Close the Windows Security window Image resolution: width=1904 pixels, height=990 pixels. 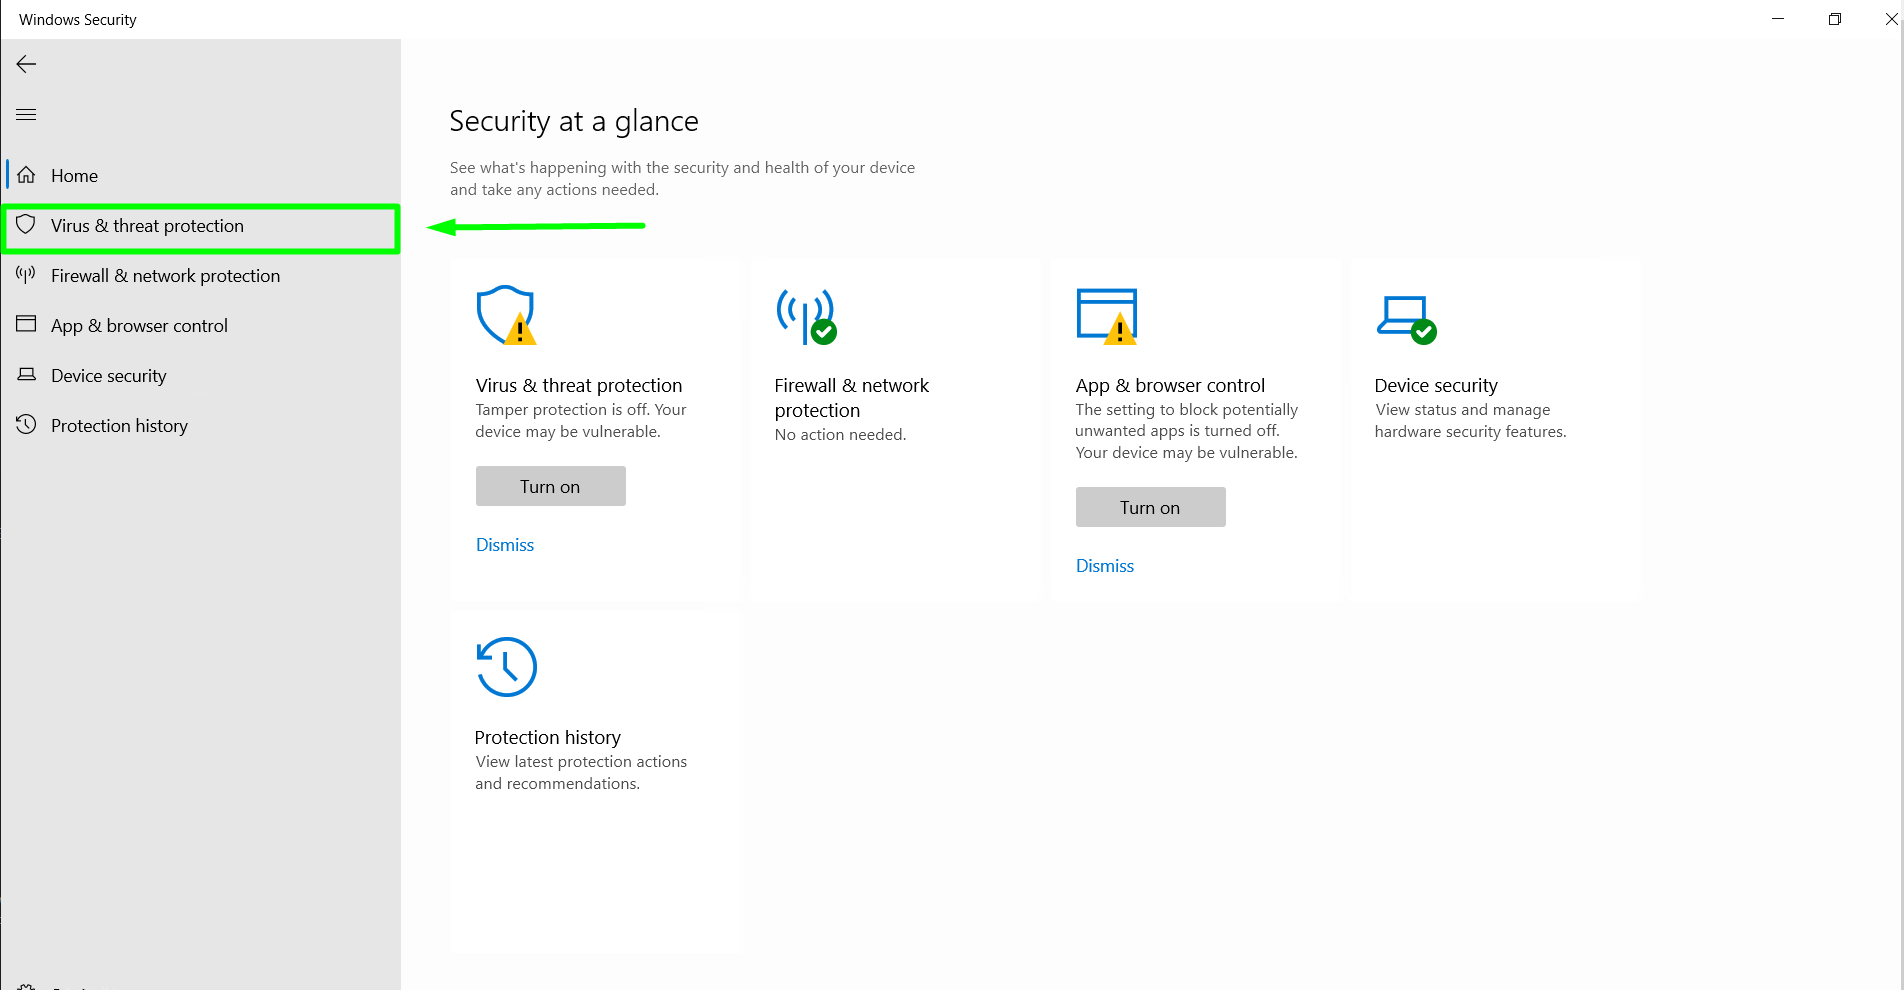tap(1891, 19)
